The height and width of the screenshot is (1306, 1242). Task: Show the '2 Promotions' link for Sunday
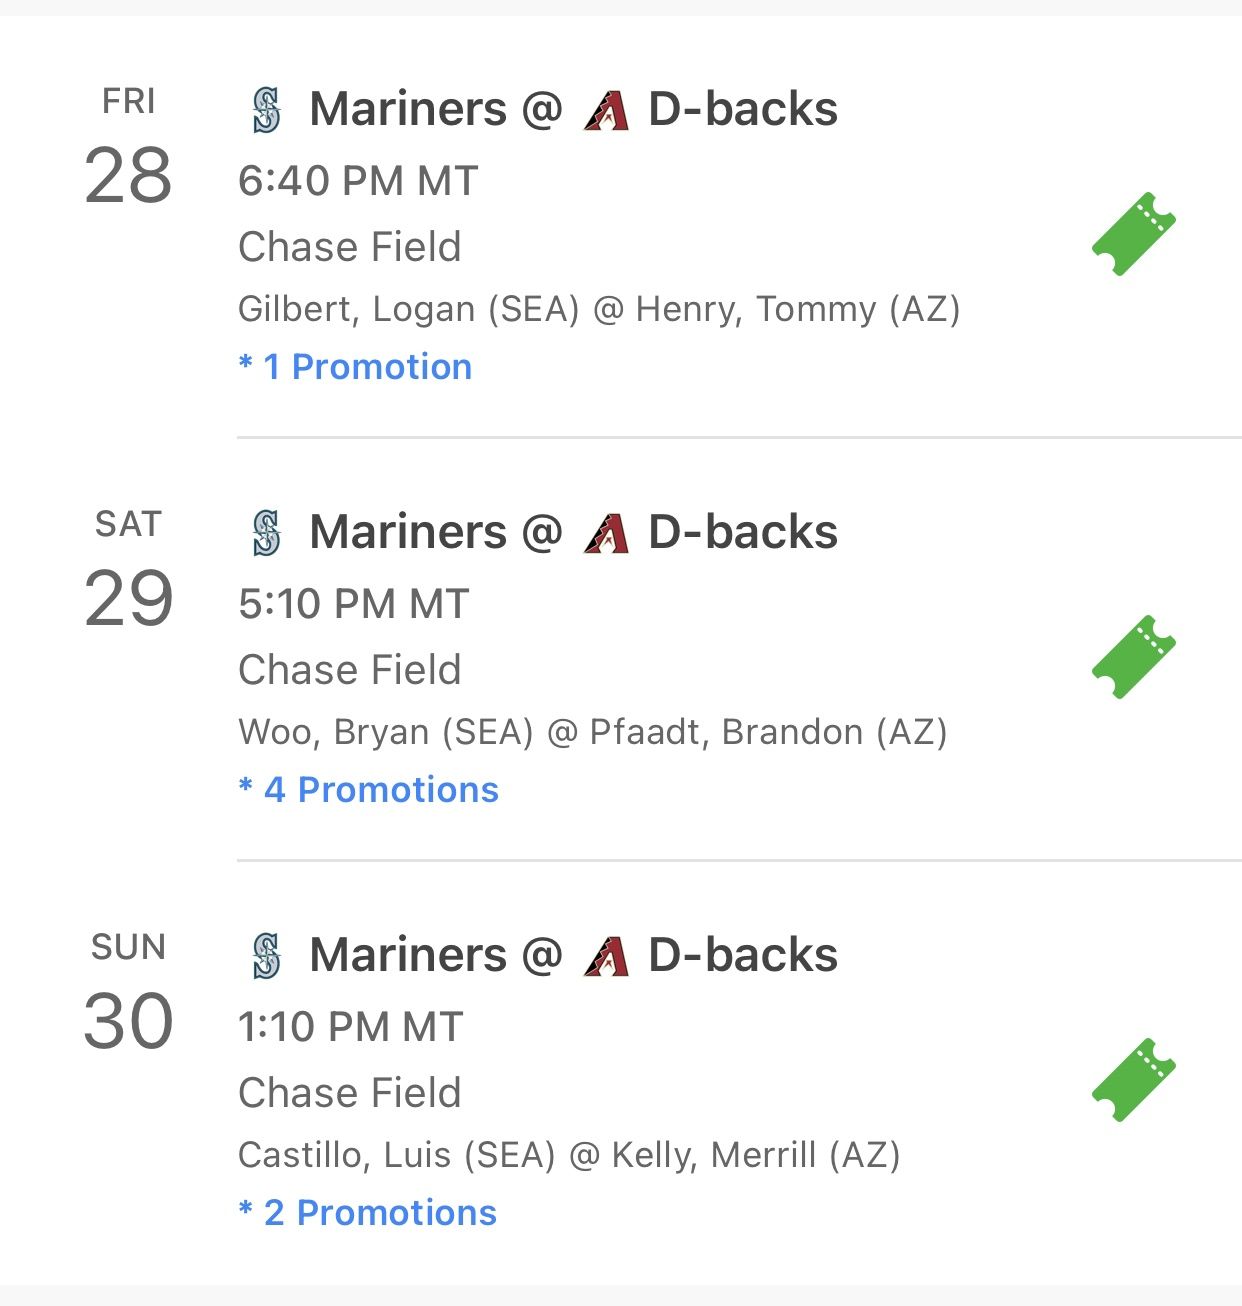point(368,1213)
